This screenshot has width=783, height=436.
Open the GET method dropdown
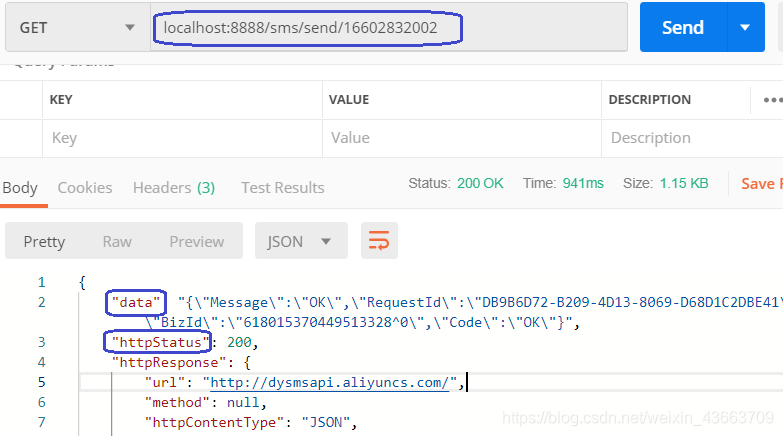pyautogui.click(x=78, y=27)
